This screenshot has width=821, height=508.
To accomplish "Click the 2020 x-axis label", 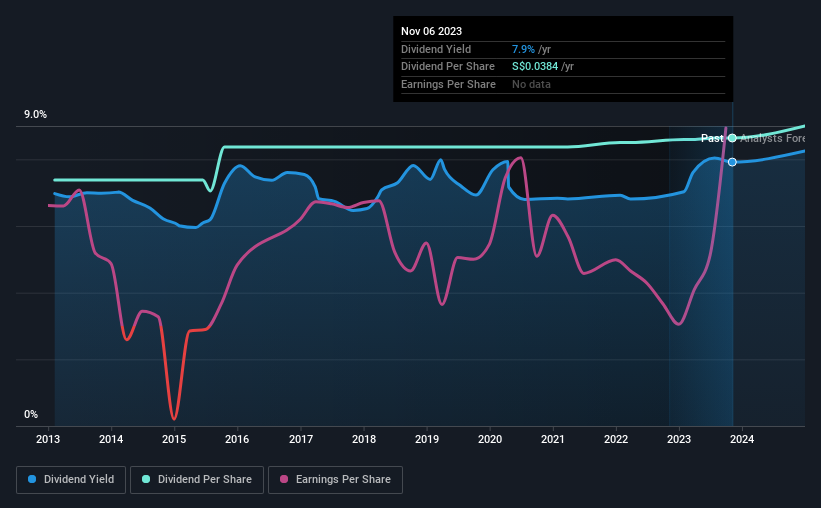I will (x=490, y=439).
